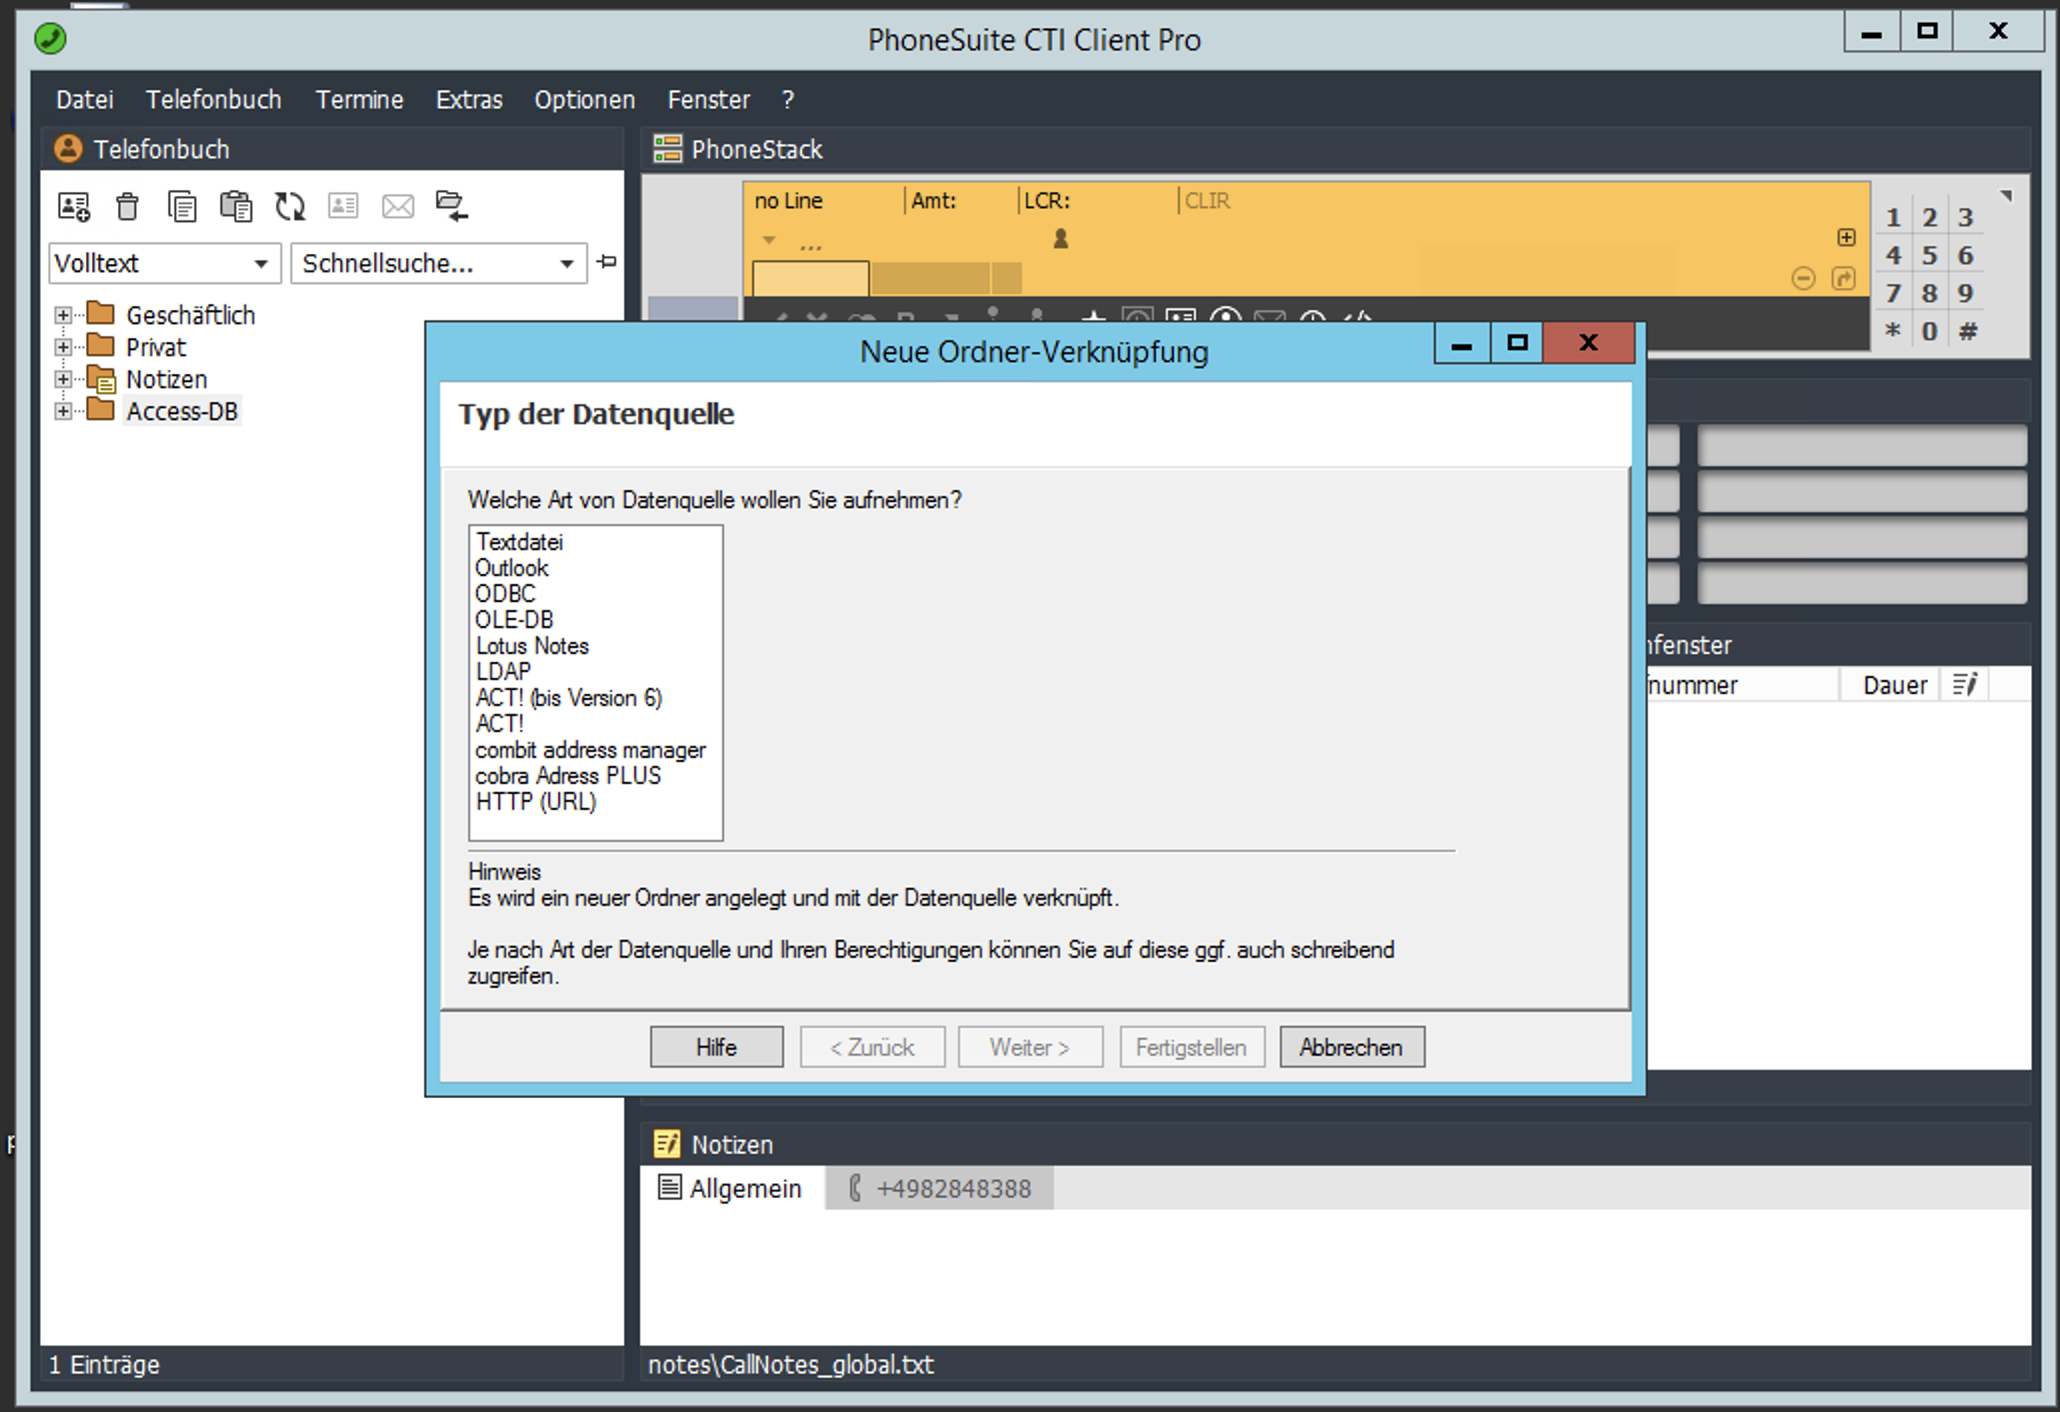This screenshot has width=2060, height=1412.
Task: Click the person icon in PhoneStack line
Action: (1061, 238)
